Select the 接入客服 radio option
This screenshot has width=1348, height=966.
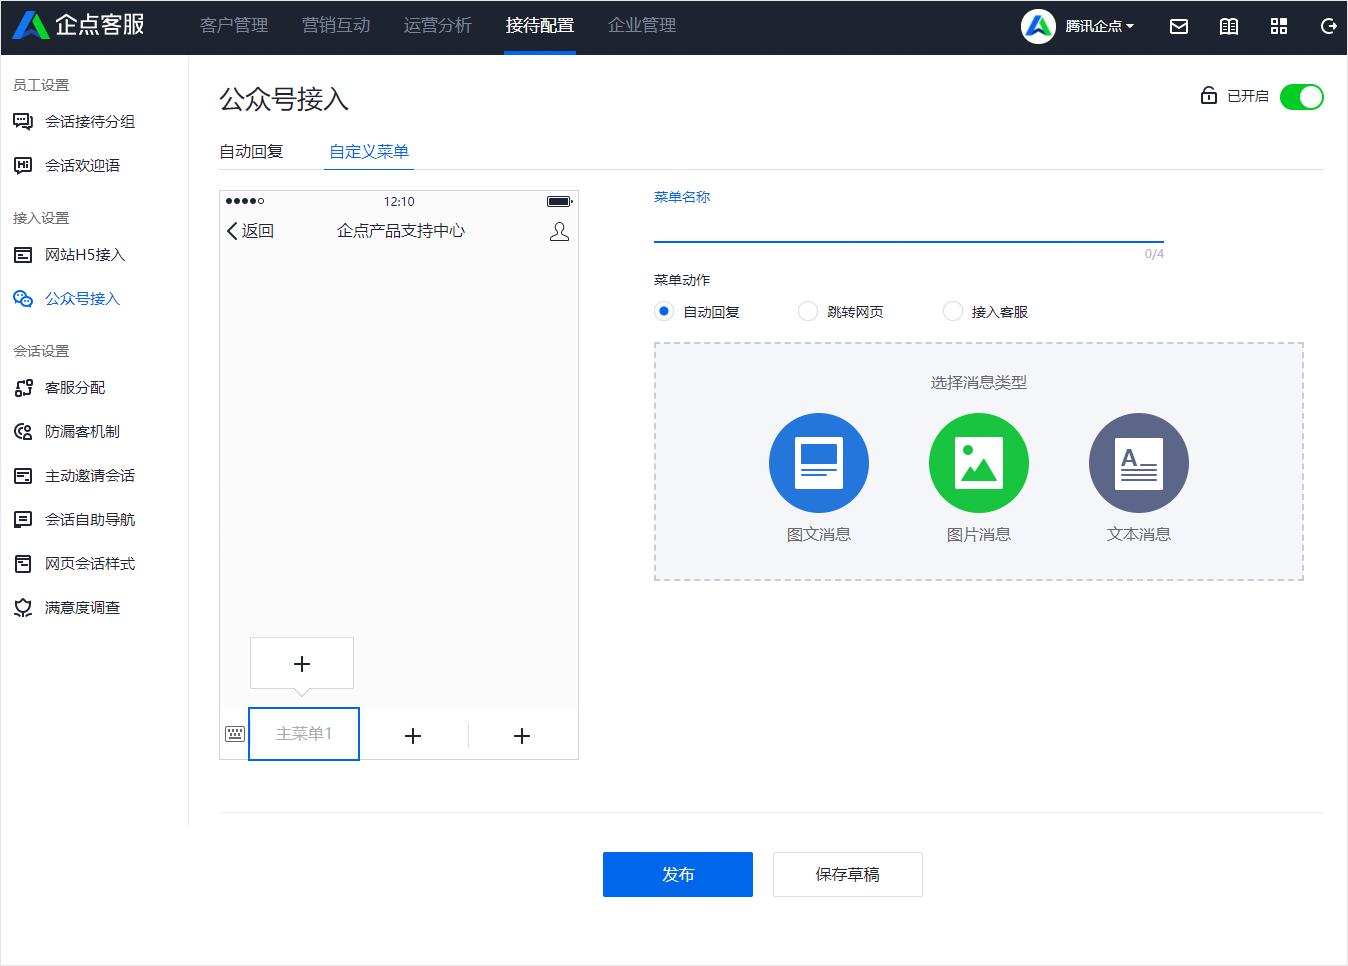pos(952,311)
